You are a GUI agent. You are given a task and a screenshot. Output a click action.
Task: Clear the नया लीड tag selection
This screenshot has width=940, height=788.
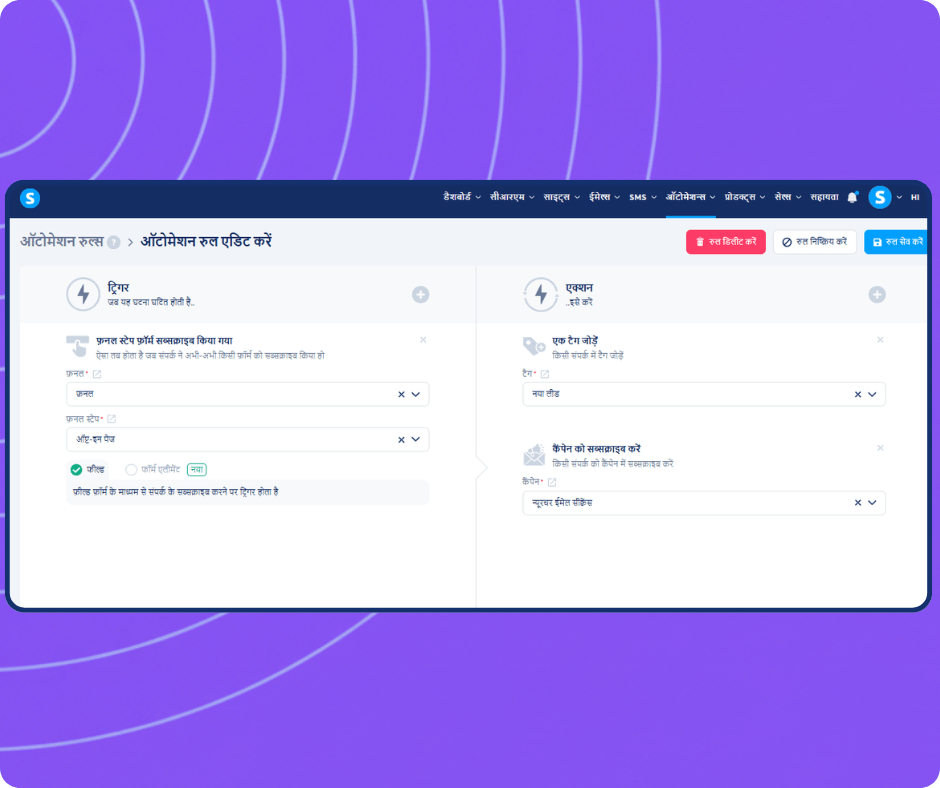coord(858,395)
